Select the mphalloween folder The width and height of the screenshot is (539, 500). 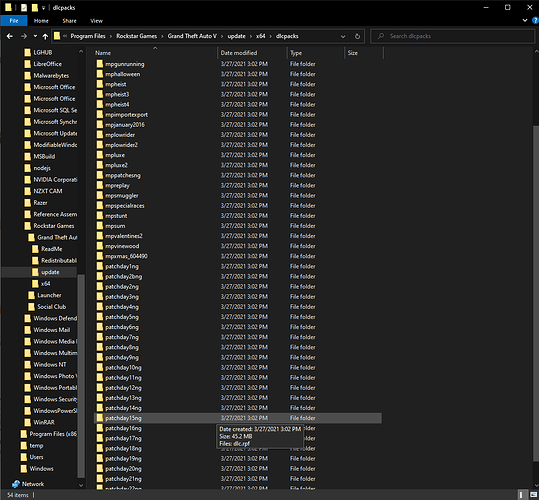tap(122, 74)
